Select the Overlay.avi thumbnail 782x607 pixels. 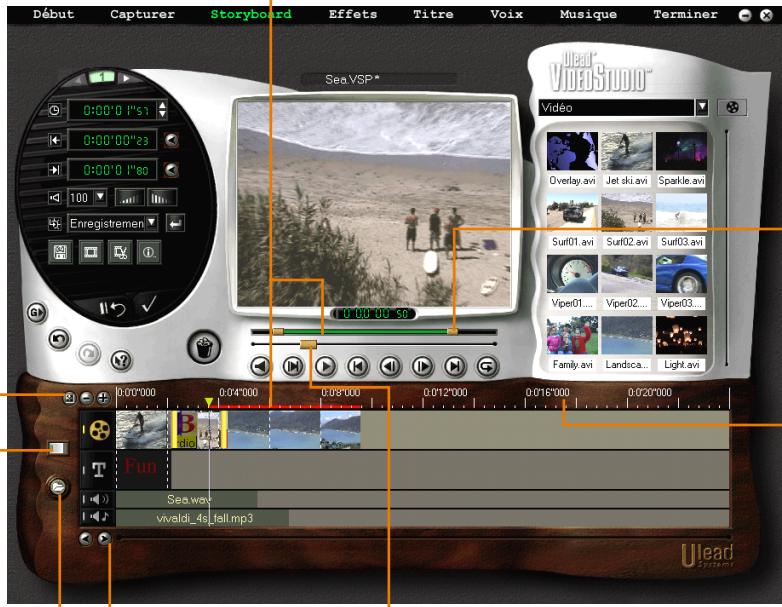572,151
